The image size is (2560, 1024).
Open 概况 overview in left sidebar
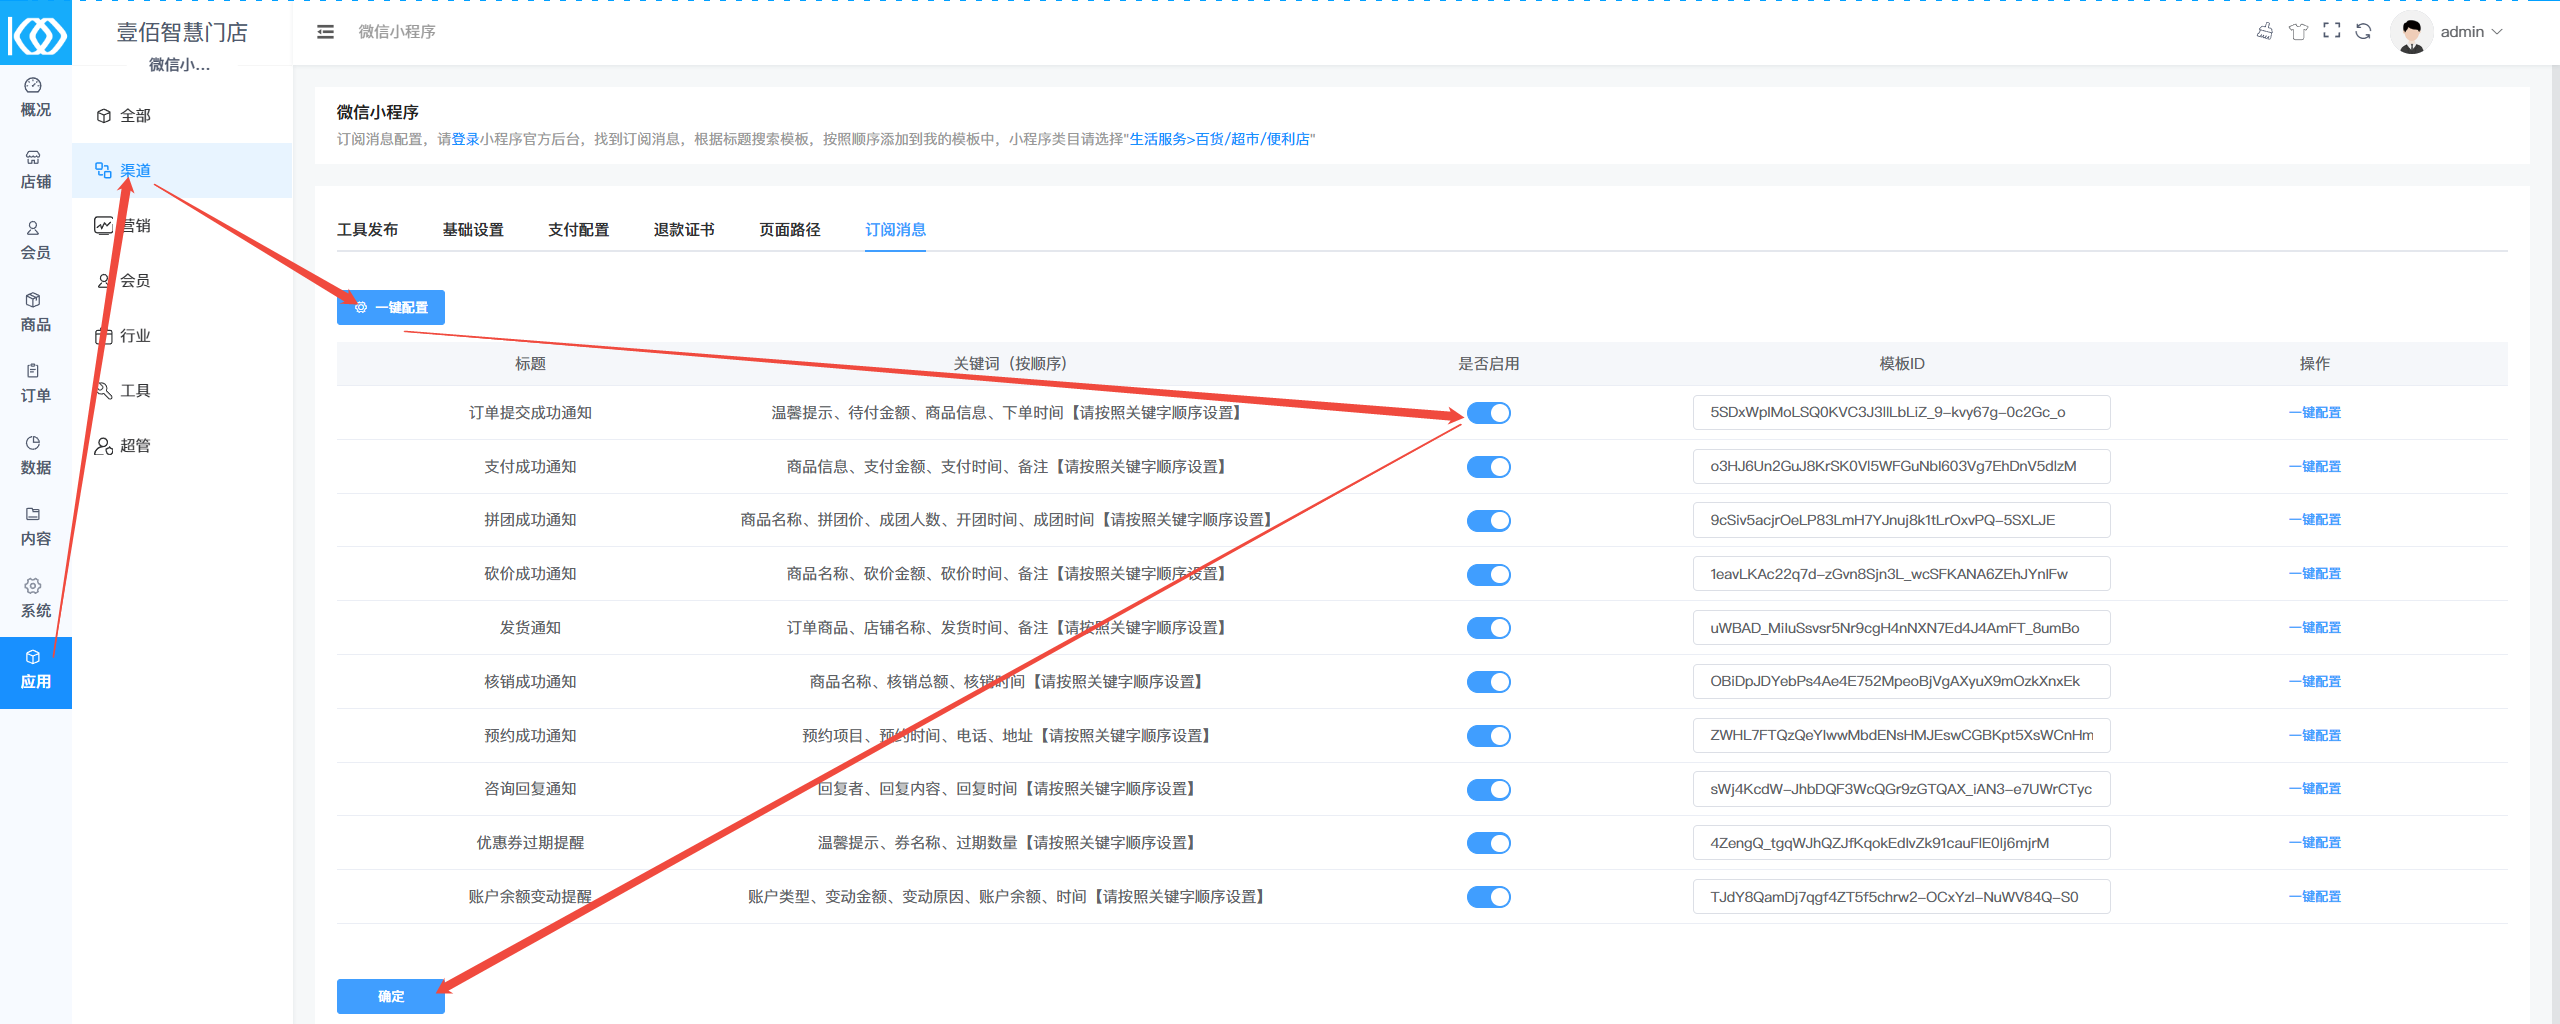(35, 98)
